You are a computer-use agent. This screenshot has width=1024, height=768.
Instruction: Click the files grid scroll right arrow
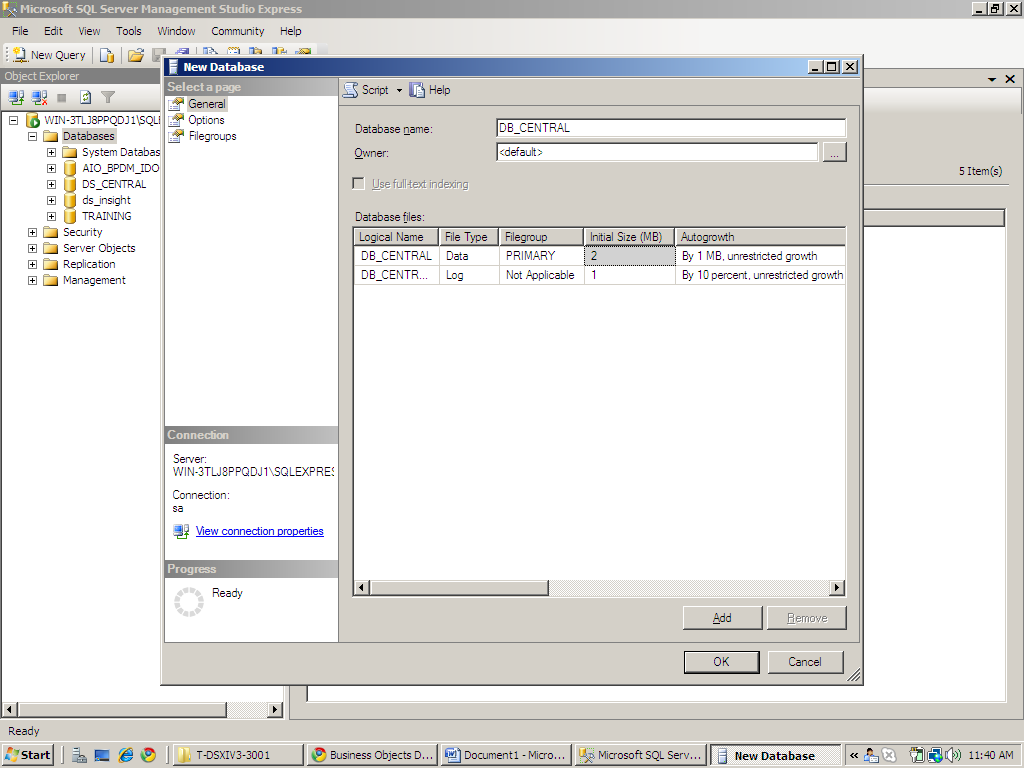[x=837, y=588]
